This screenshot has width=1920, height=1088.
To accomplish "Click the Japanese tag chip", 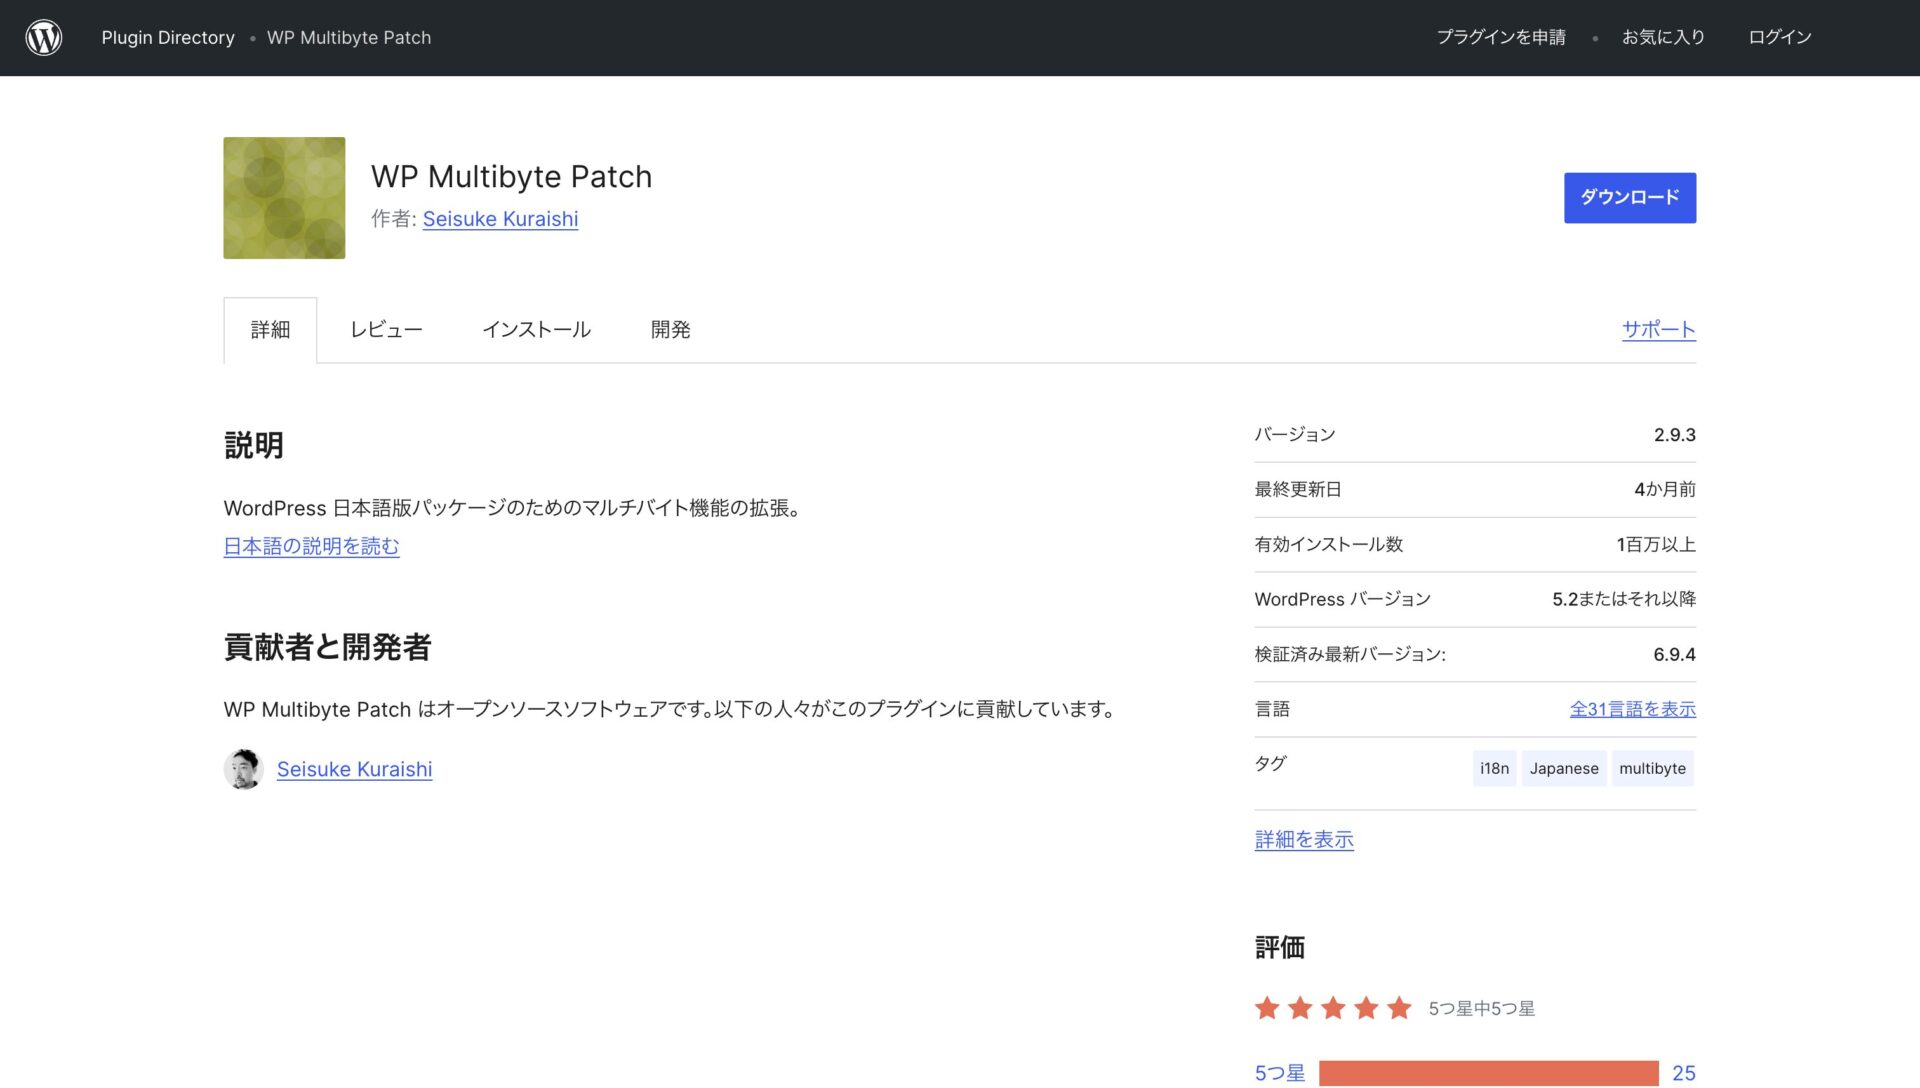I will 1563,769.
